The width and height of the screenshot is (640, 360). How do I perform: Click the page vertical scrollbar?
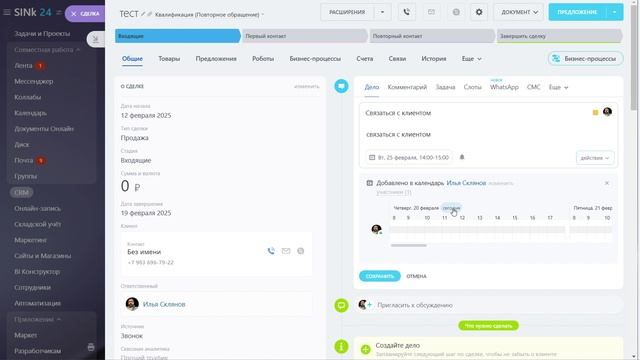tap(634, 57)
